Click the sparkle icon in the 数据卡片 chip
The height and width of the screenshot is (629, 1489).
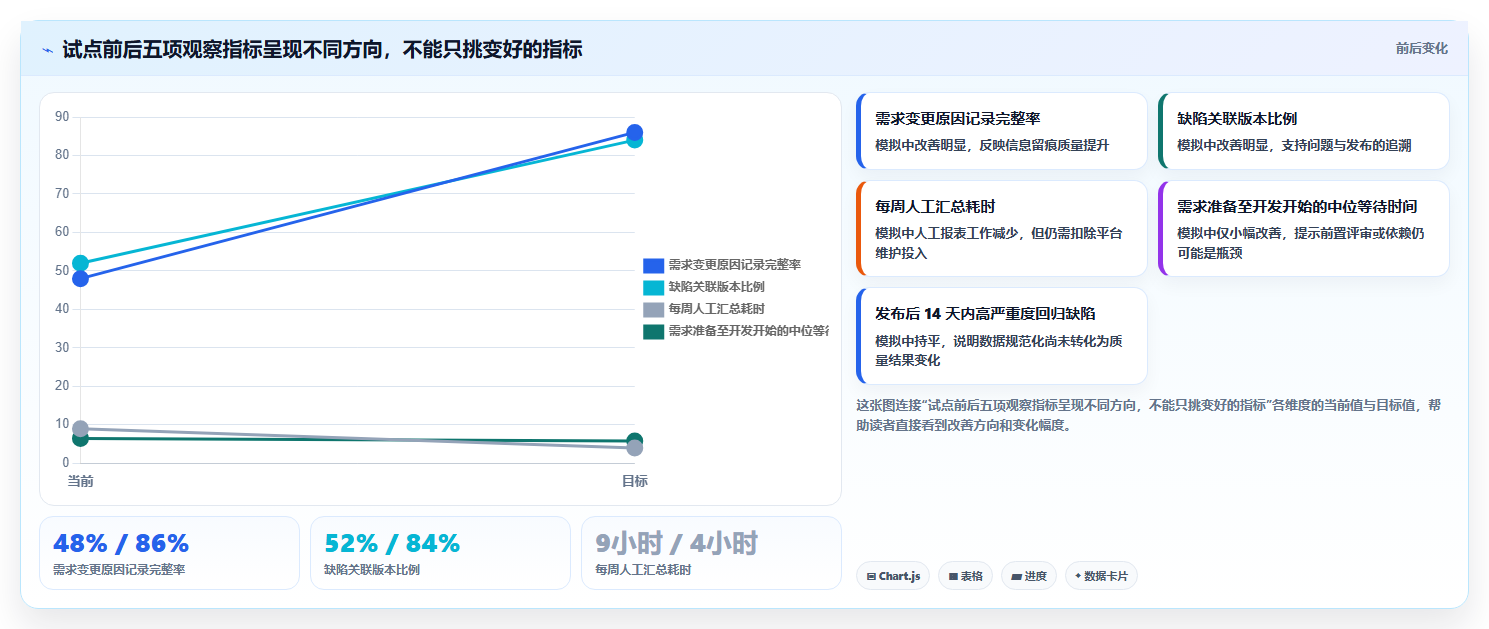(1078, 576)
